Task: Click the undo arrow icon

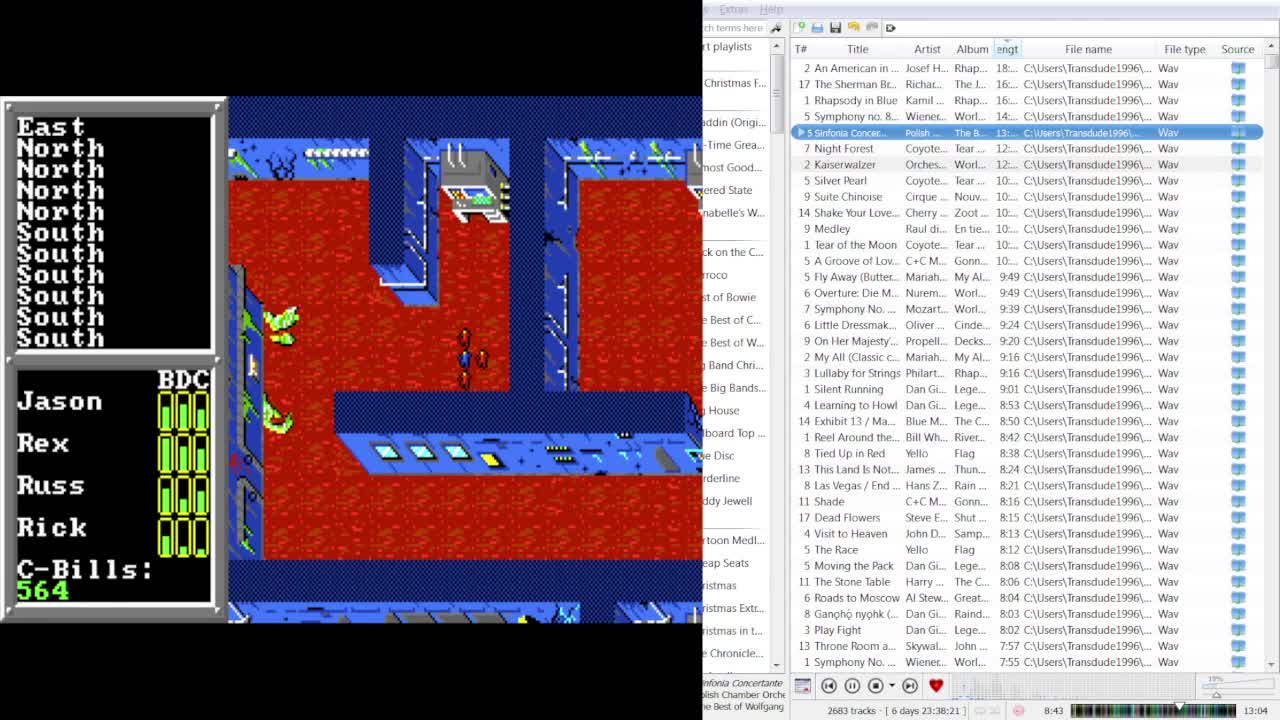Action: pyautogui.click(x=852, y=27)
